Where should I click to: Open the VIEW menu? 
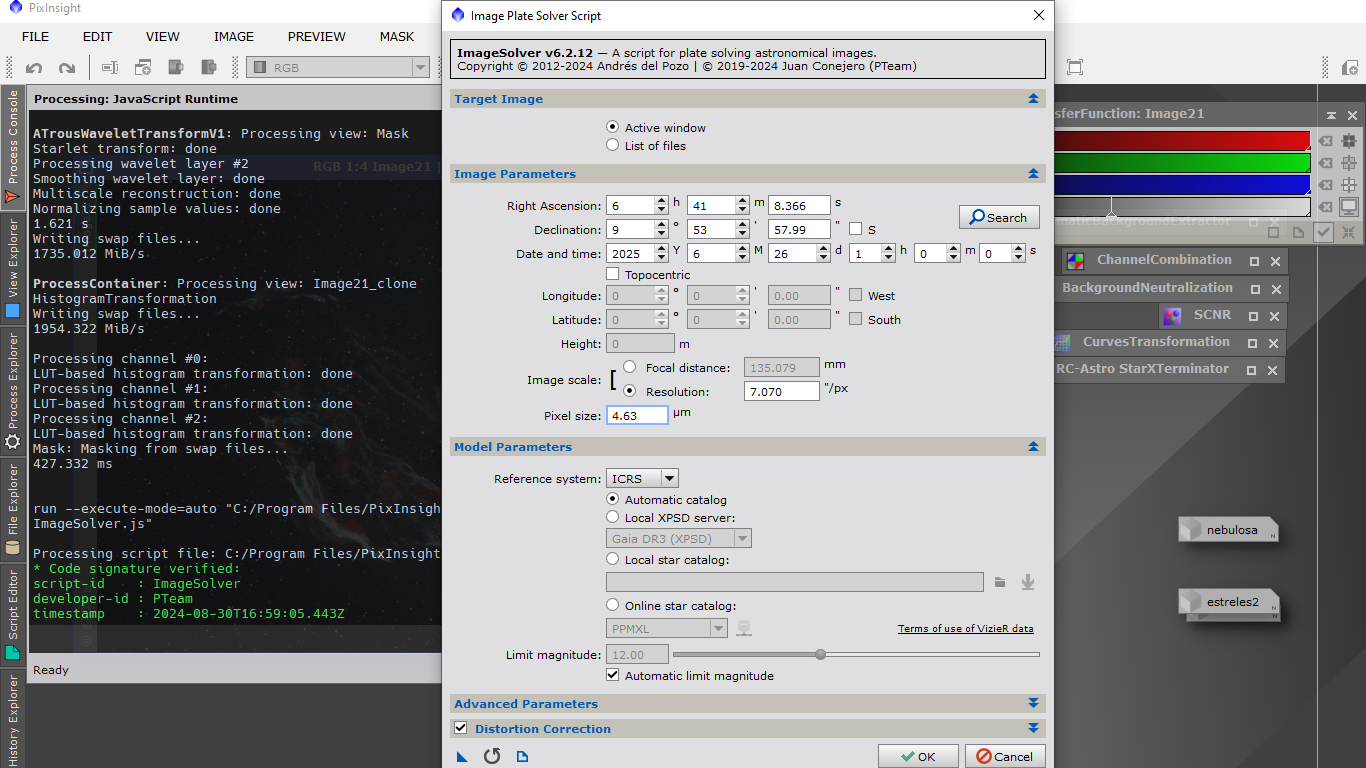[x=163, y=37]
